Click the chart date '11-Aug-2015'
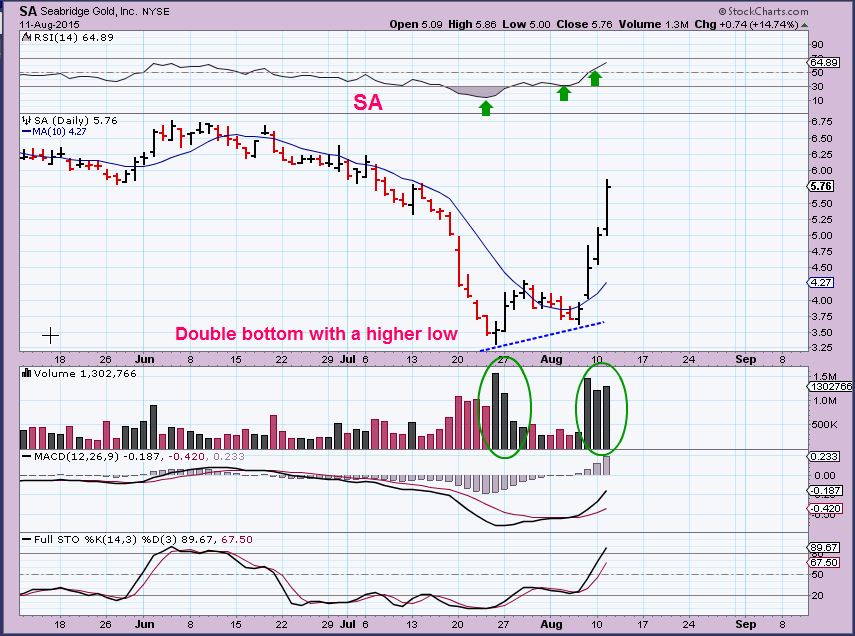Screen dimensions: 855x636 (x=50, y=25)
